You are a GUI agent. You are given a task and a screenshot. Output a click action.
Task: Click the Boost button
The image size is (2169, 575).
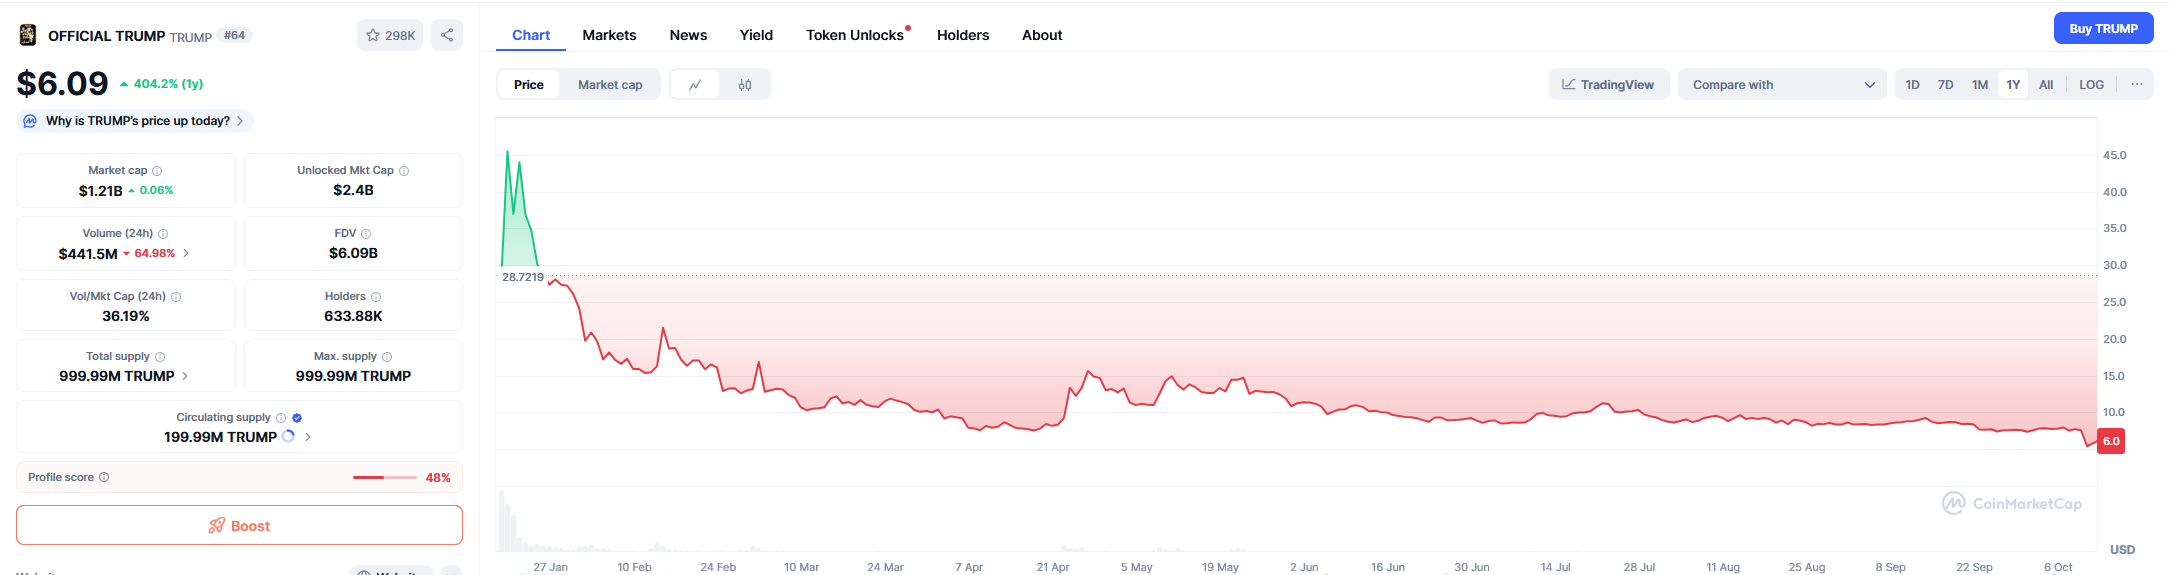click(x=239, y=525)
